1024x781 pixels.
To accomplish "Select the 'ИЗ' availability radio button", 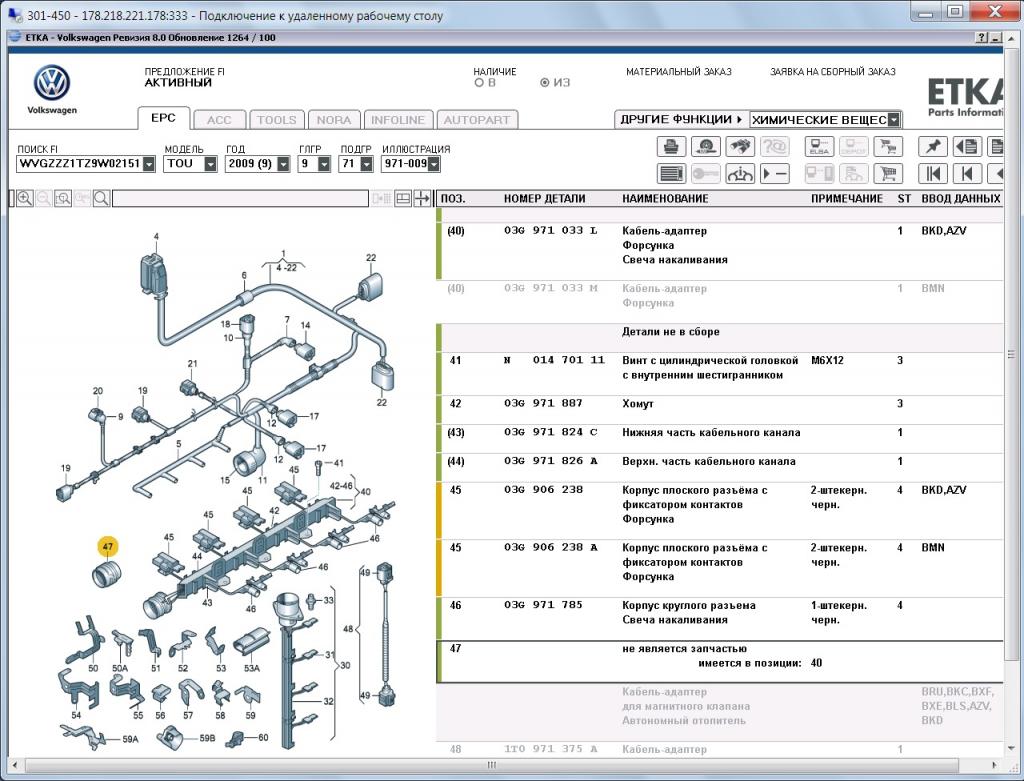I will click(545, 83).
